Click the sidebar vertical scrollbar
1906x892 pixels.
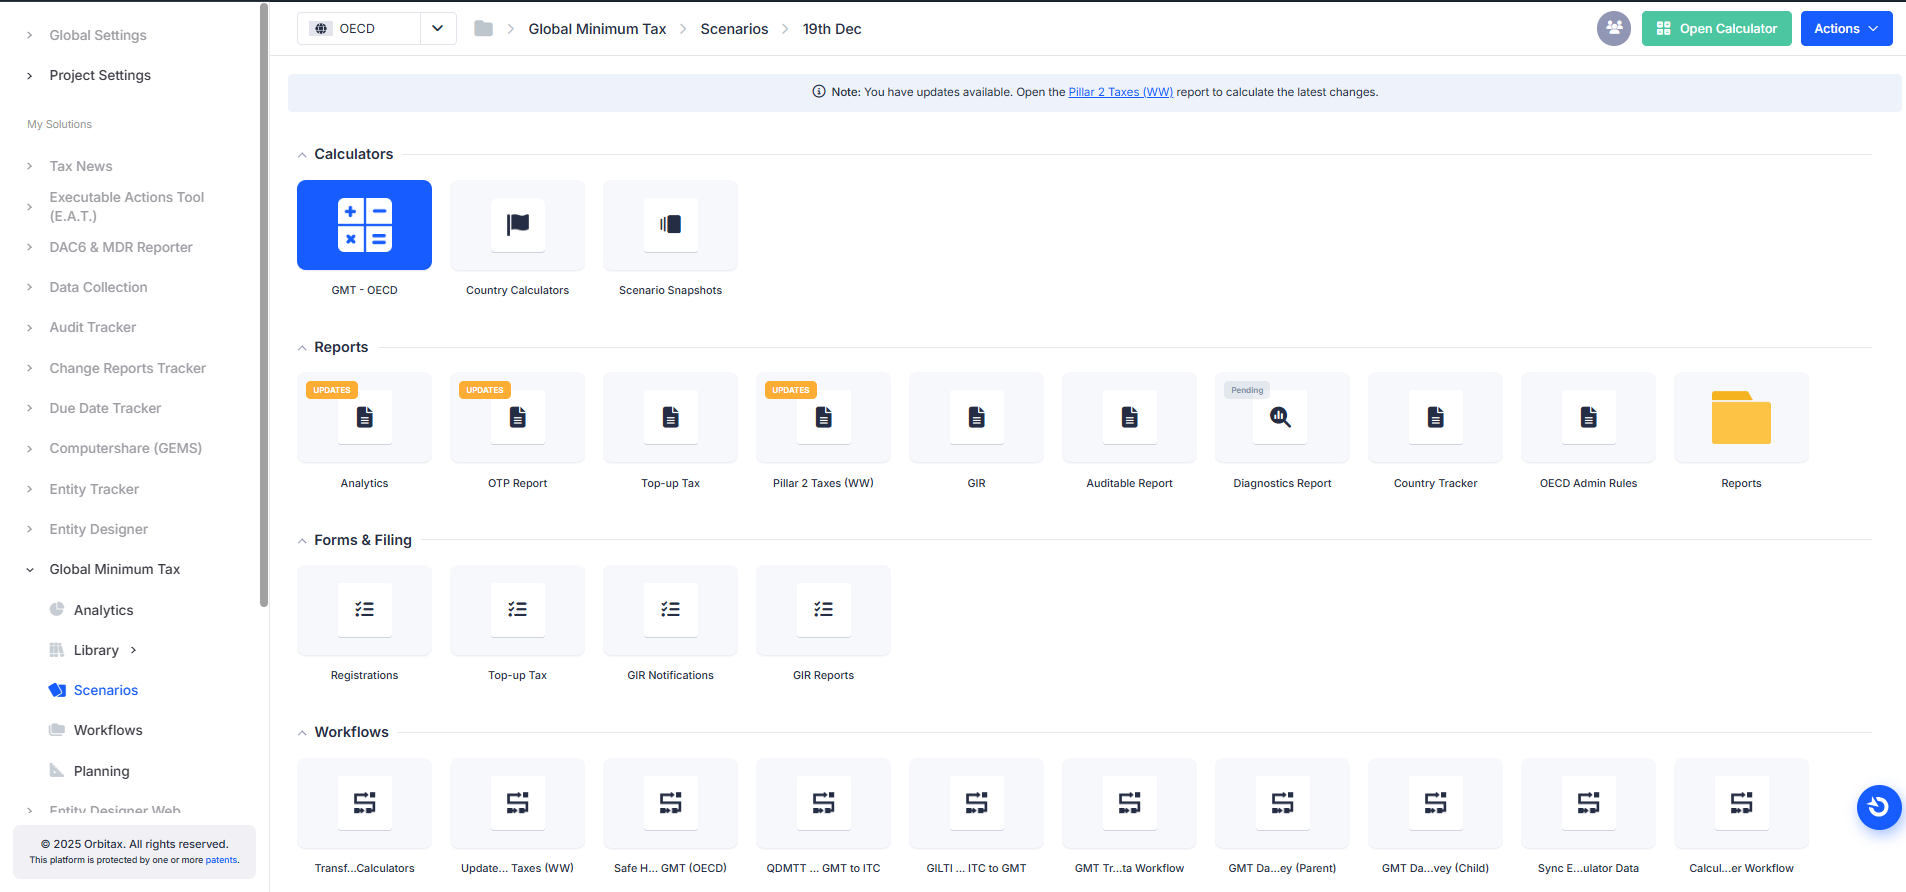click(x=264, y=305)
